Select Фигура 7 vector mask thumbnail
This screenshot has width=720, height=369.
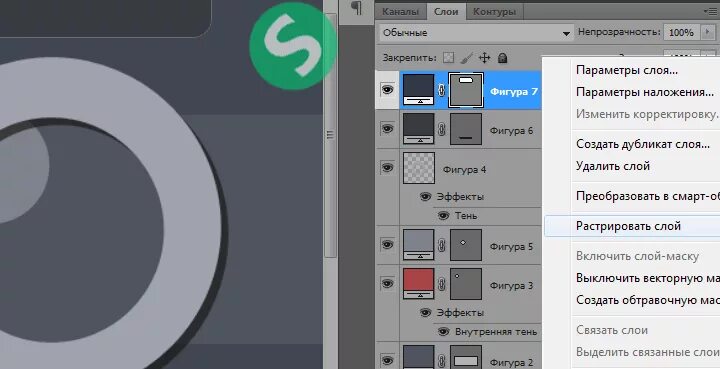[x=466, y=90]
